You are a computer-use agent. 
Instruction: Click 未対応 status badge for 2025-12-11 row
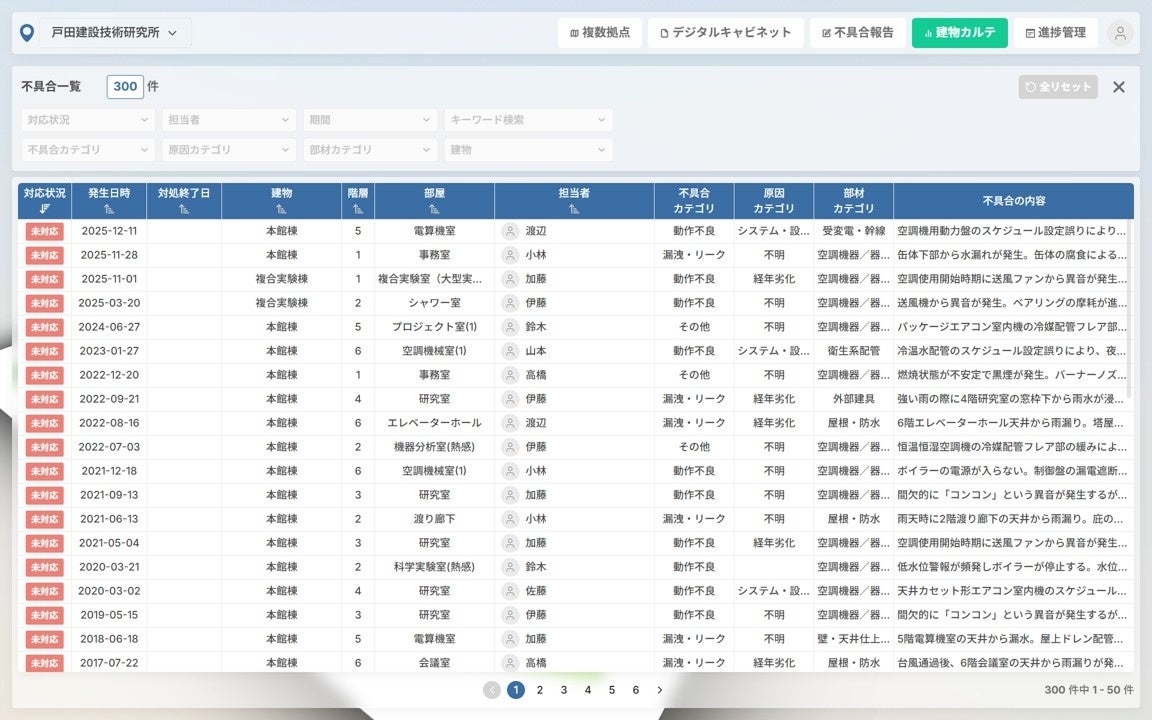click(45, 231)
